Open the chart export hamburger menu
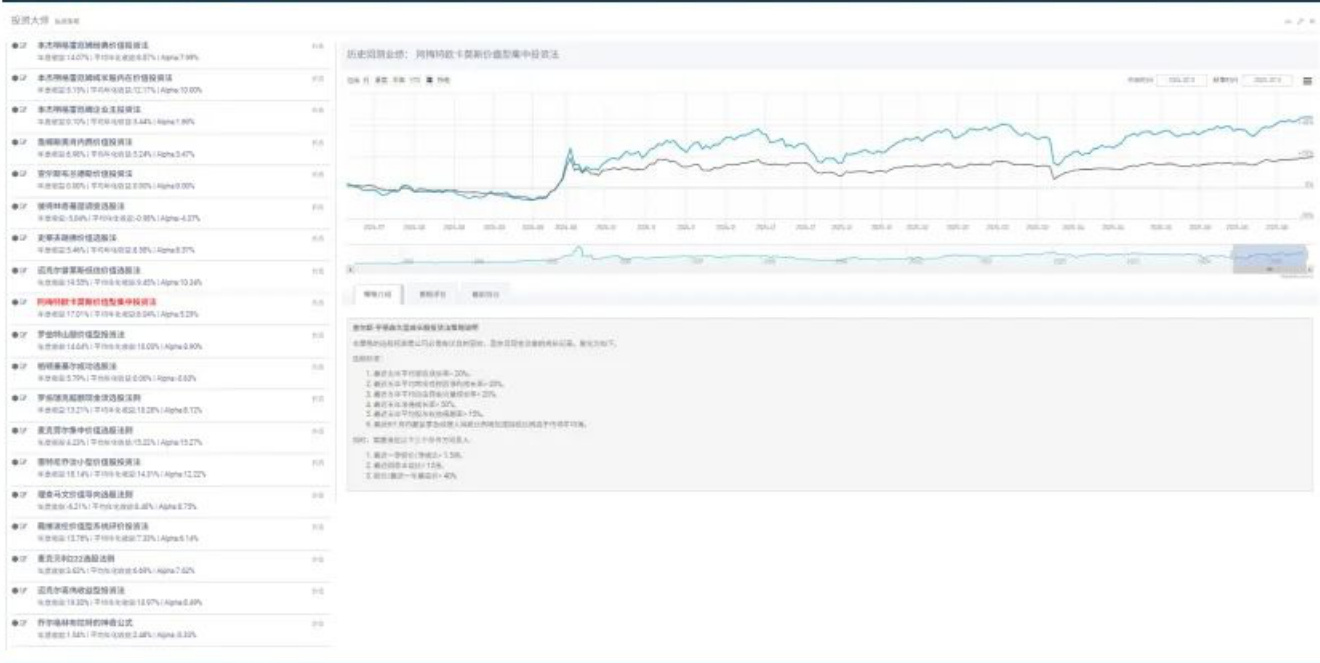Viewport: 1320px width, 663px height. point(1307,81)
